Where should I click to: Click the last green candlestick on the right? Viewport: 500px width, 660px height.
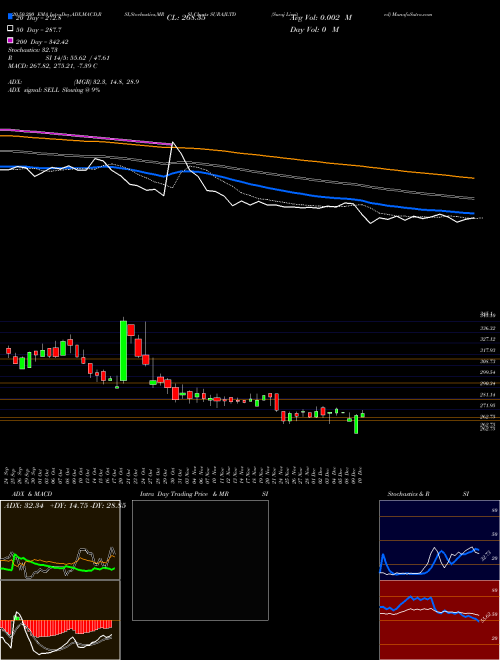[x=363, y=415]
